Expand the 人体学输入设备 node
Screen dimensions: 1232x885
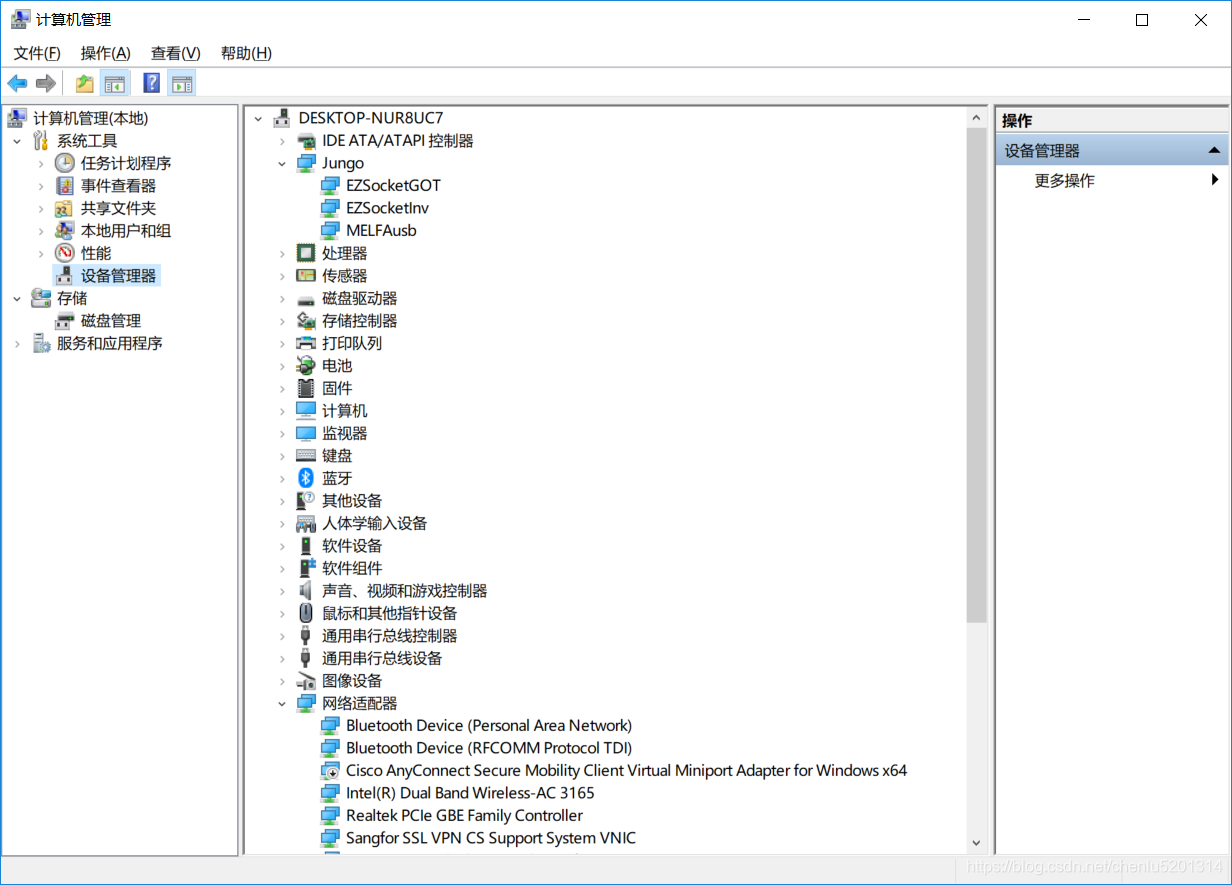[x=283, y=523]
